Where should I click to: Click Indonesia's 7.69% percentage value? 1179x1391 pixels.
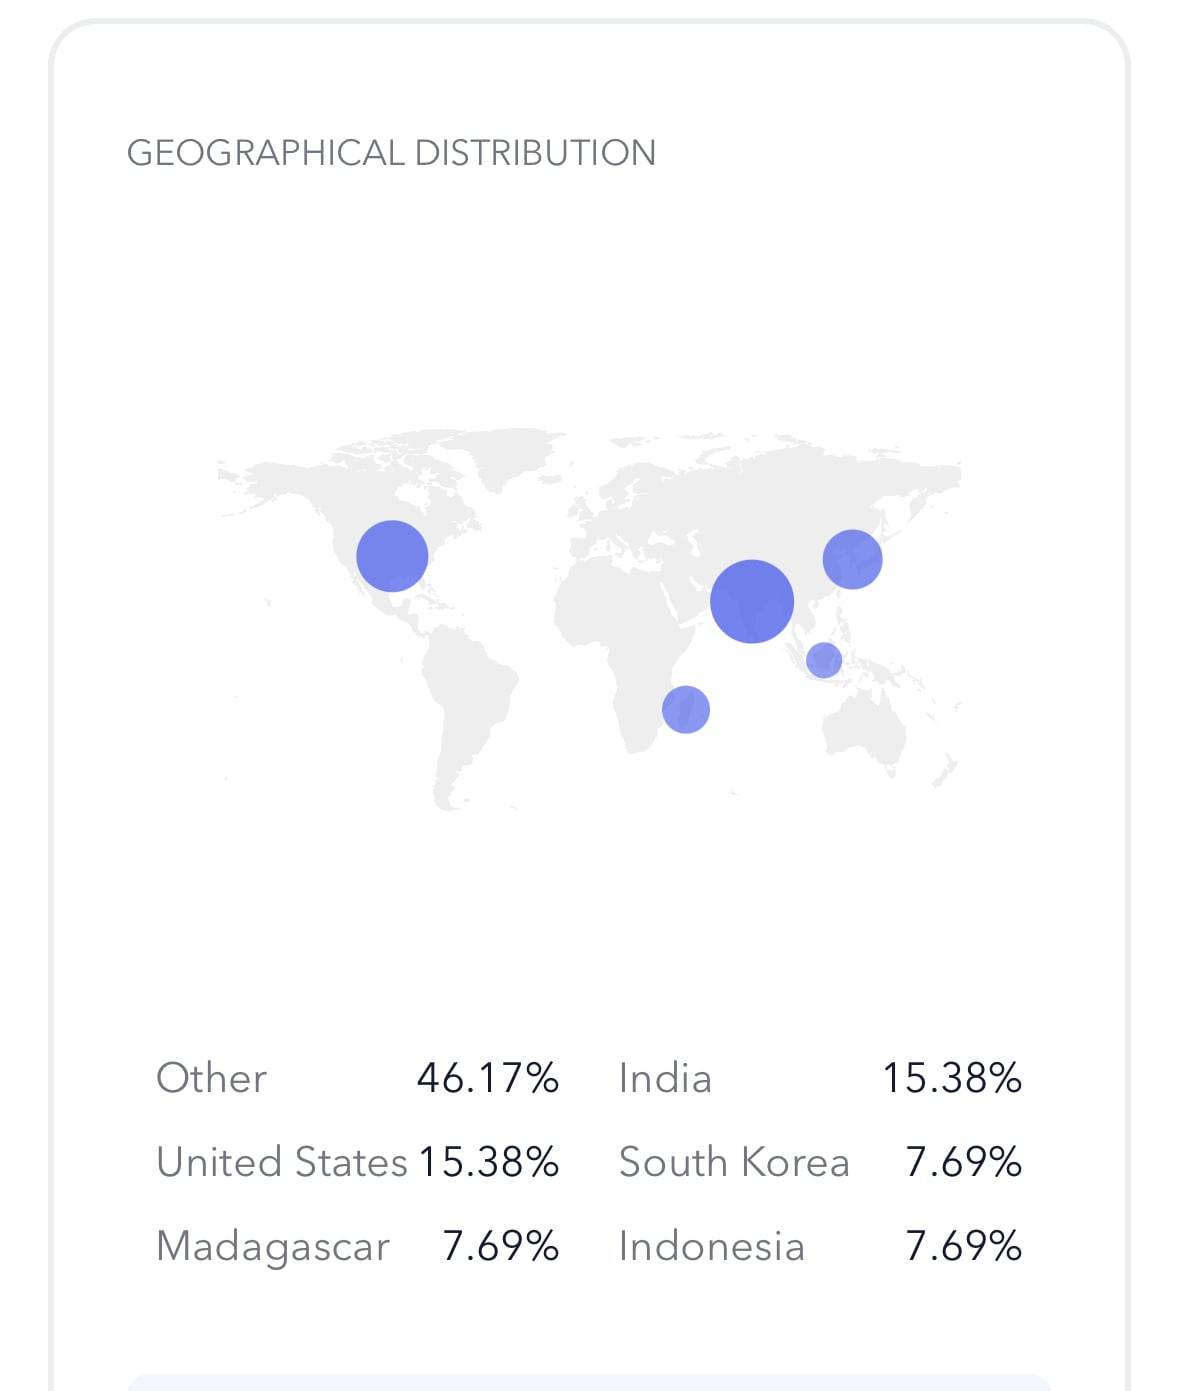(x=964, y=1246)
